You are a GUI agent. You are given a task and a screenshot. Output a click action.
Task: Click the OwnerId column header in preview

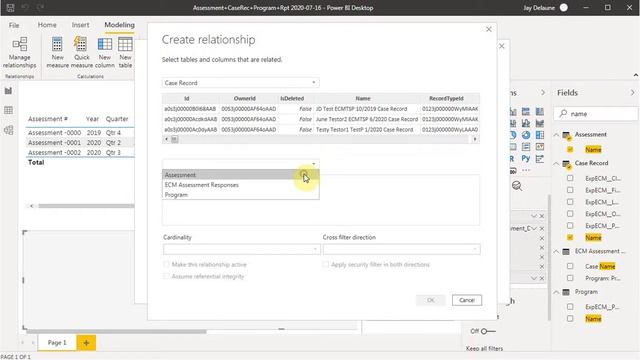click(244, 98)
